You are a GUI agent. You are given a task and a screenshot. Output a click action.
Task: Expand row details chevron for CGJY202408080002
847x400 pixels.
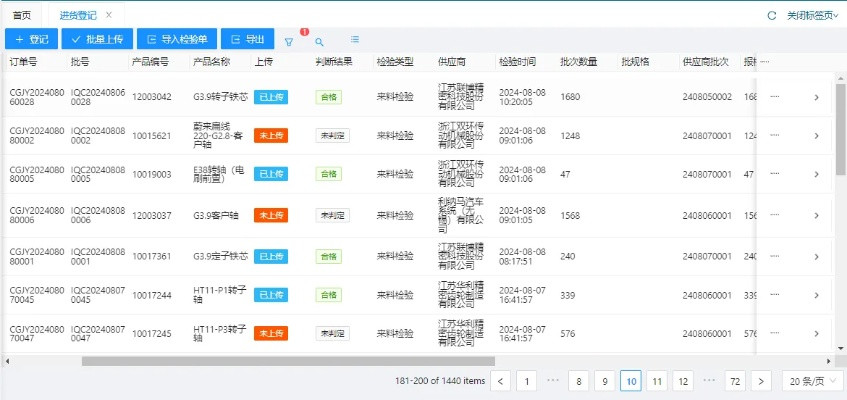click(x=816, y=135)
